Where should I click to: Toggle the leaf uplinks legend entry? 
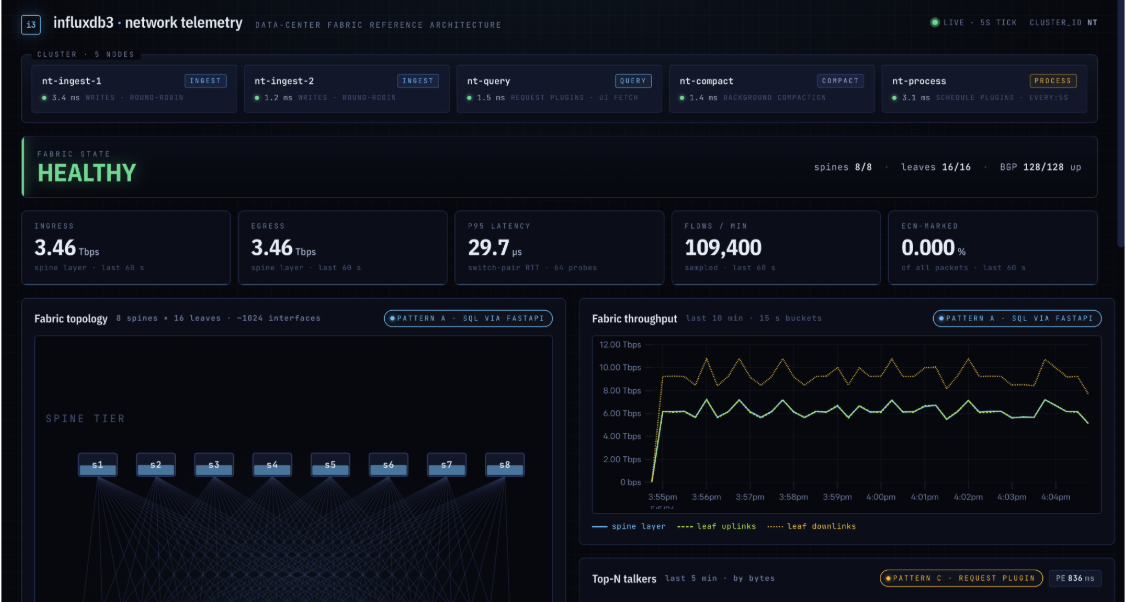click(x=717, y=527)
